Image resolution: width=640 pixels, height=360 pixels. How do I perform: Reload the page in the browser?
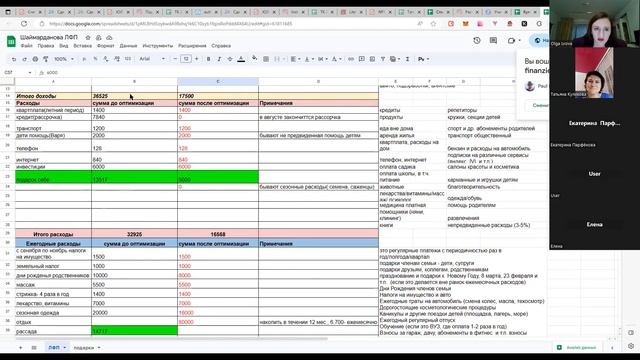[x=24, y=24]
